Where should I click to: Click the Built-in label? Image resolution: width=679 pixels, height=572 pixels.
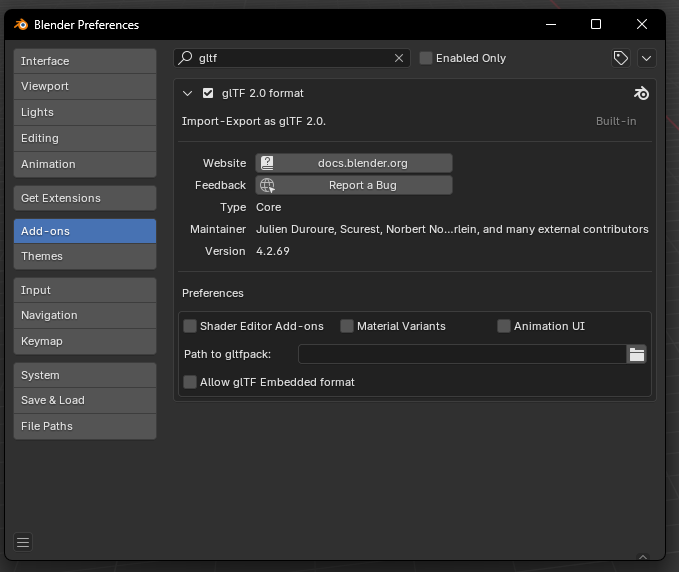616,121
